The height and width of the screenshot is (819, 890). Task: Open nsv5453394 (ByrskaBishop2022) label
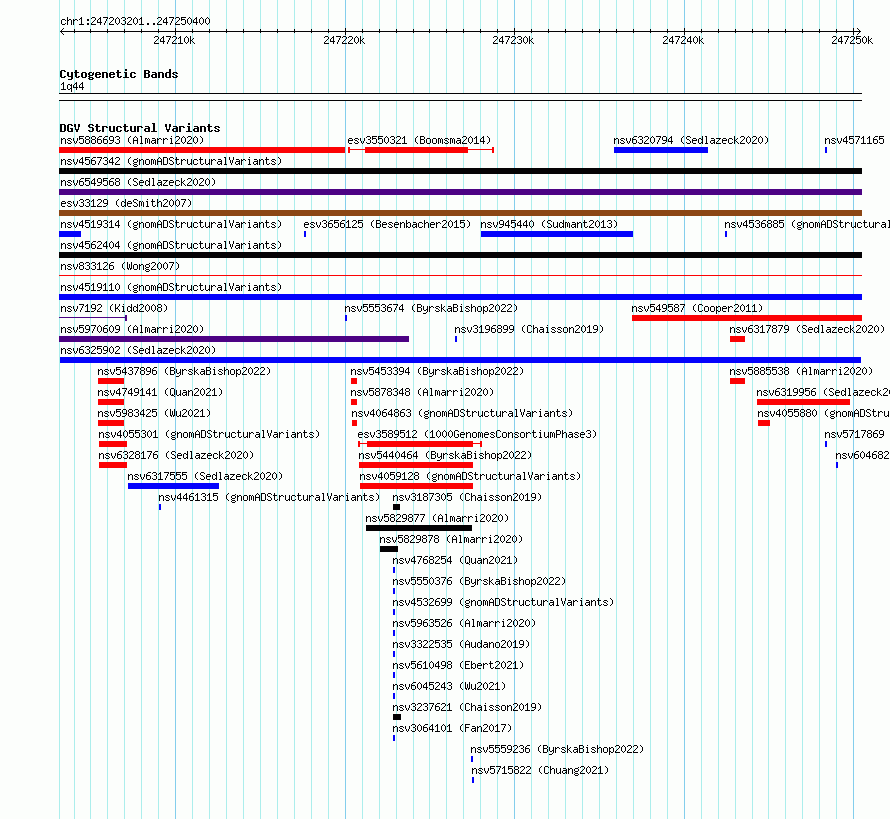(437, 371)
